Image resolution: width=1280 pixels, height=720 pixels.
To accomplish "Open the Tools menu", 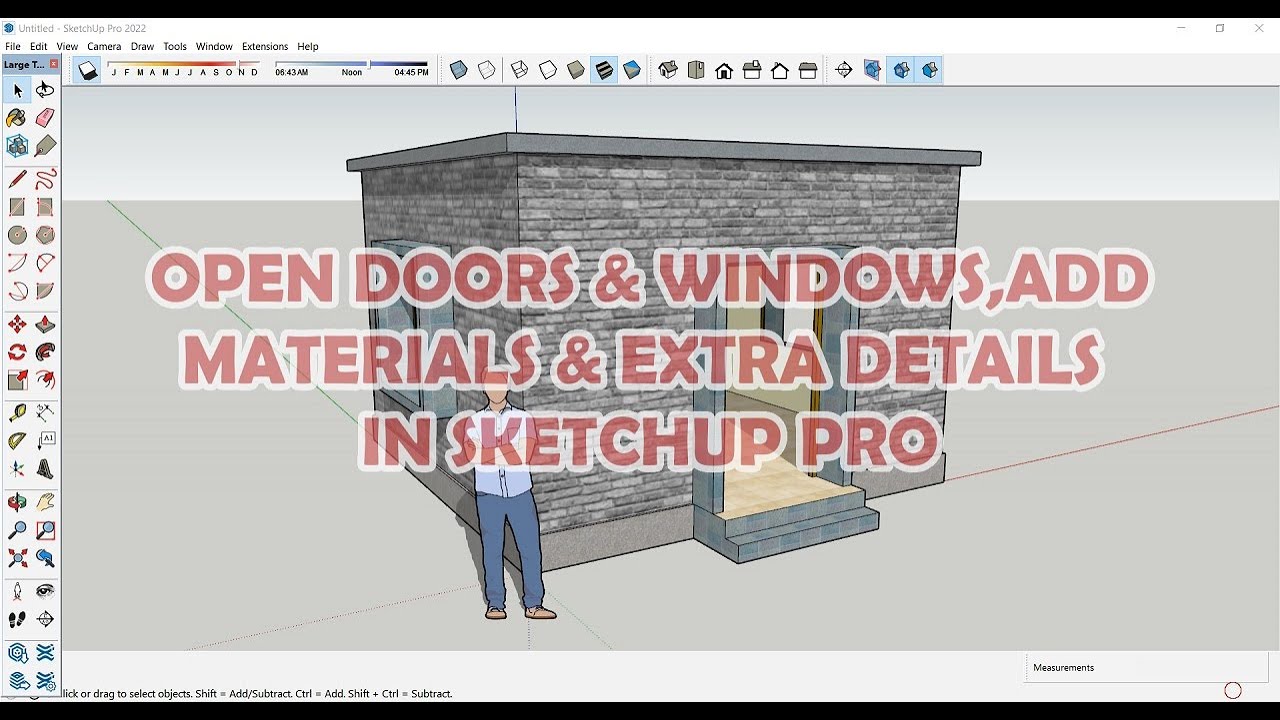I will click(175, 46).
